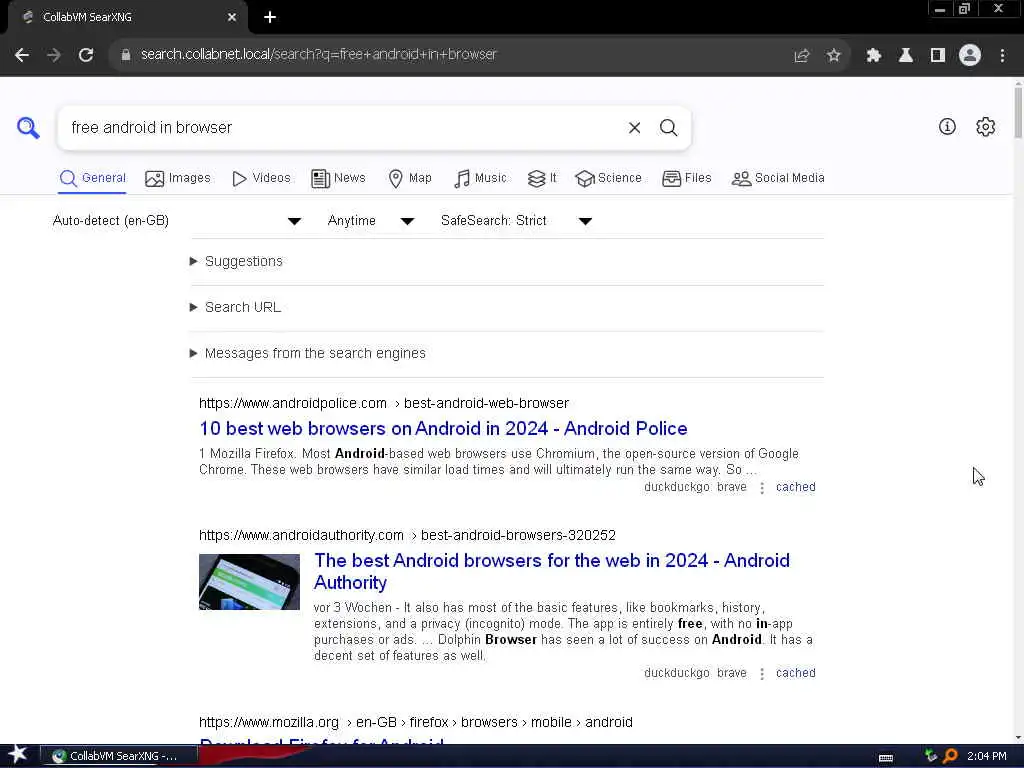Open the Anytime time range dropdown

(x=370, y=221)
